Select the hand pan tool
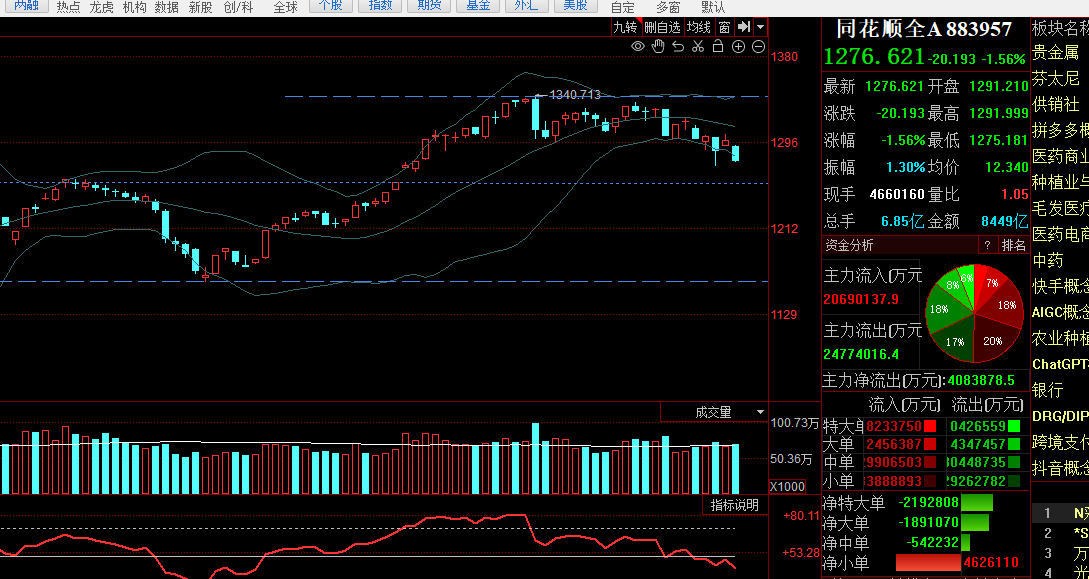 tap(658, 47)
